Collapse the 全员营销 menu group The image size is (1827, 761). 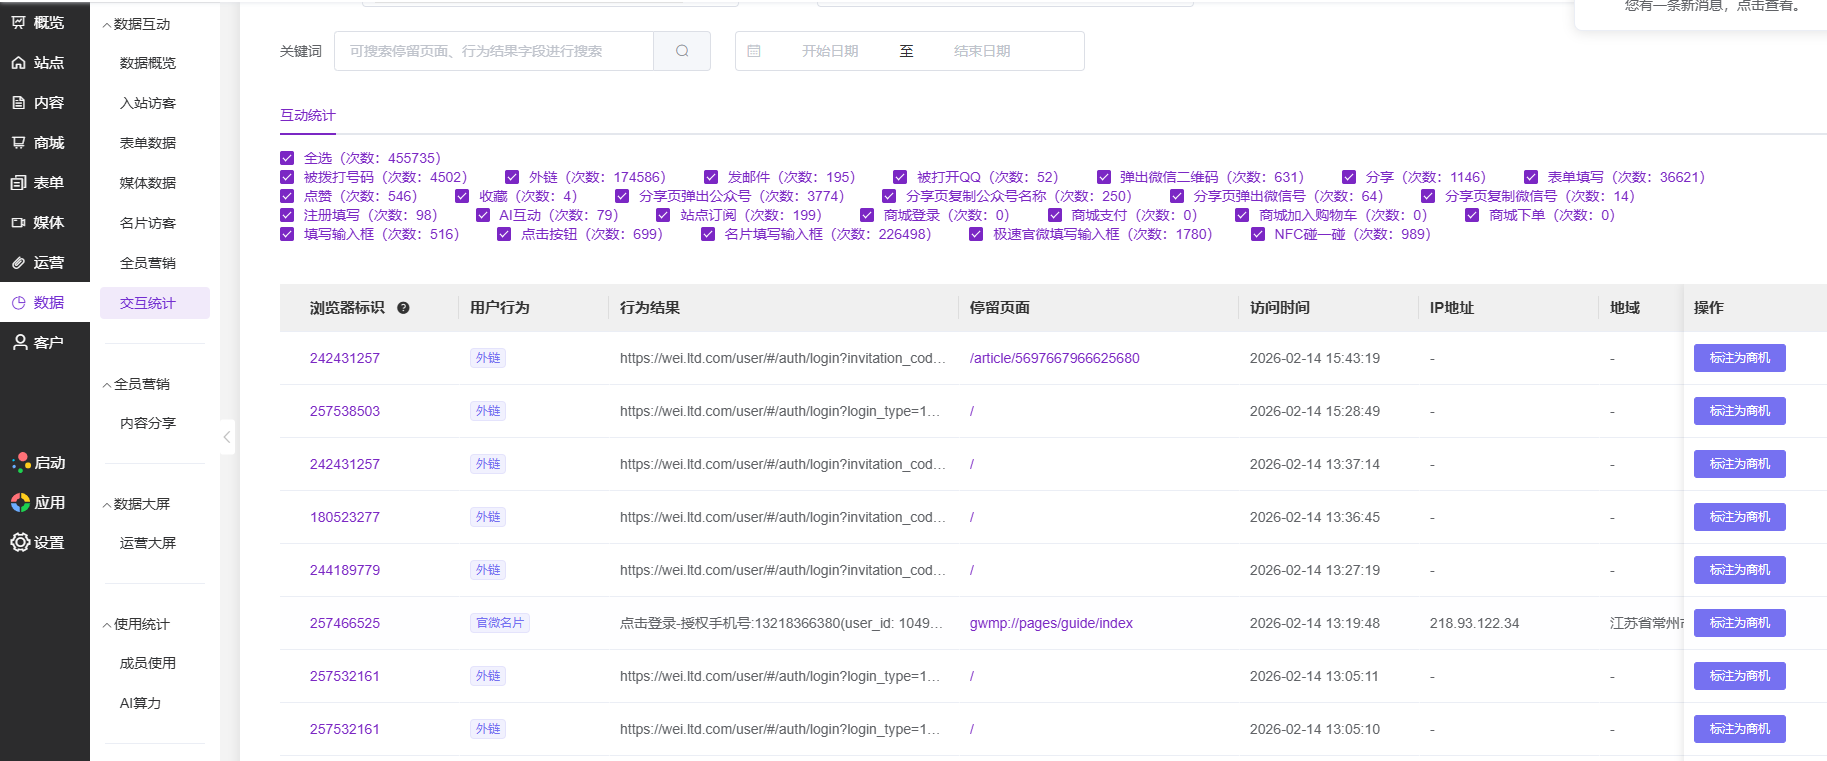click(x=137, y=384)
